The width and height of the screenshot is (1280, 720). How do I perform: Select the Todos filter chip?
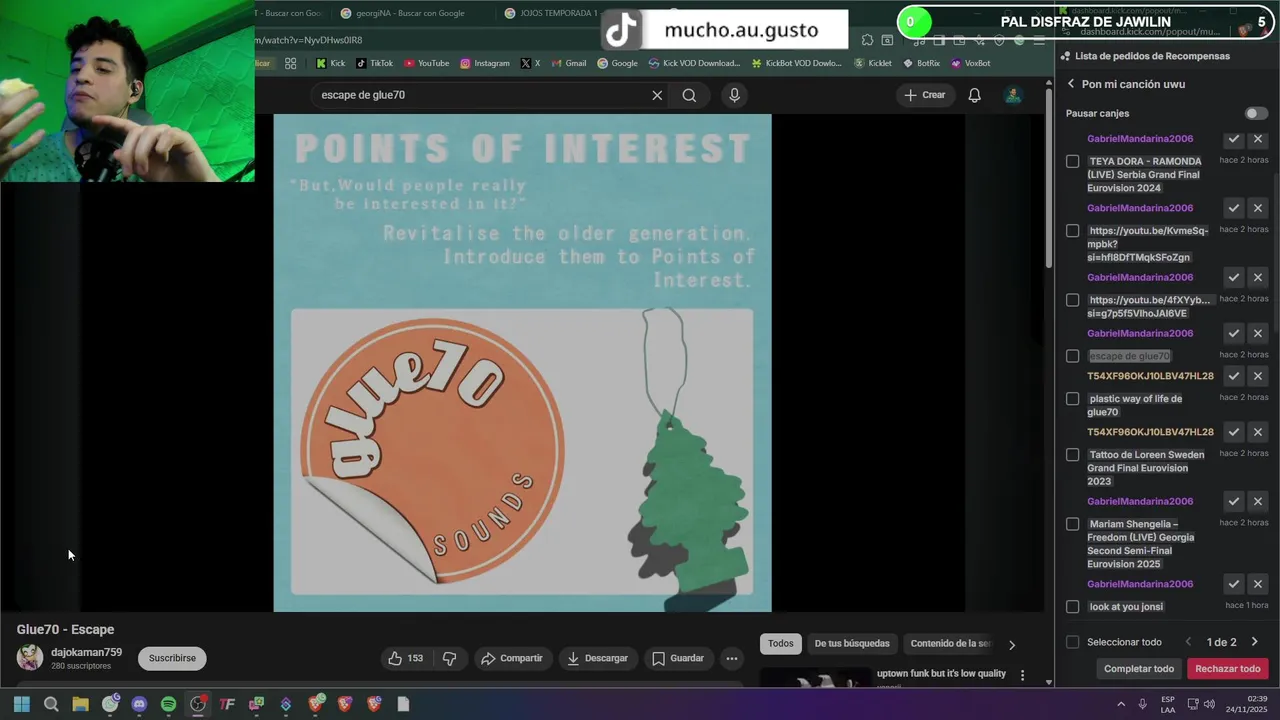click(x=781, y=644)
